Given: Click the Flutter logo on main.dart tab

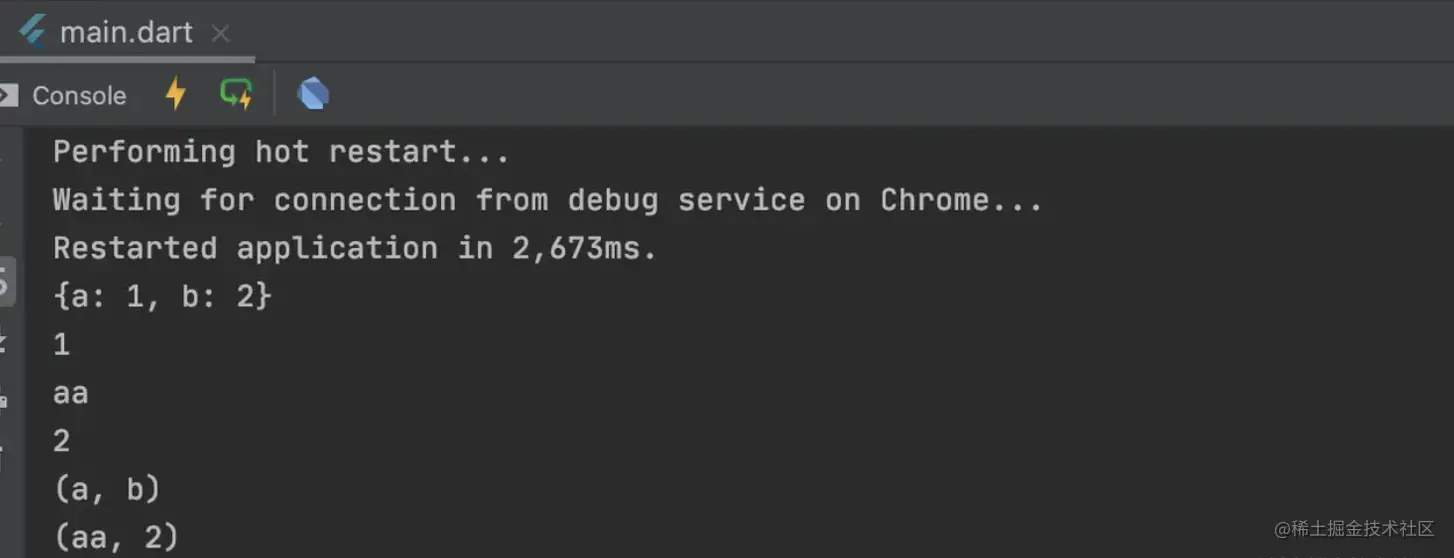Looking at the screenshot, I should click(33, 32).
